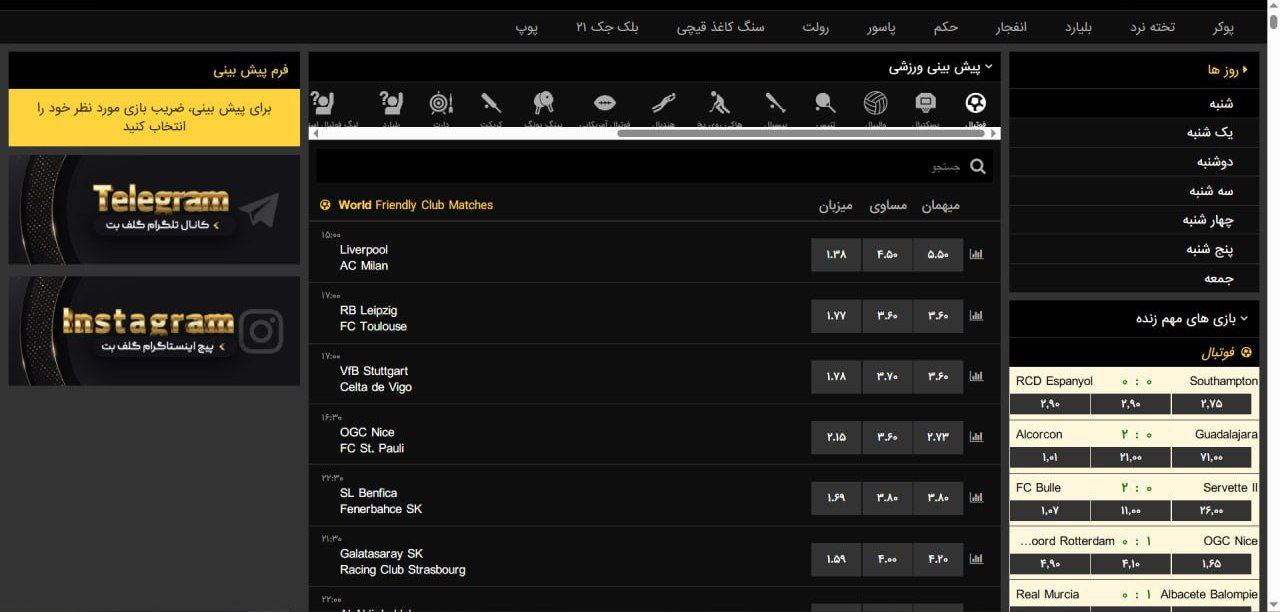This screenshot has width=1280, height=612.
Task: Pick OGC Nice live odds 1,65
Action: coord(1211,564)
